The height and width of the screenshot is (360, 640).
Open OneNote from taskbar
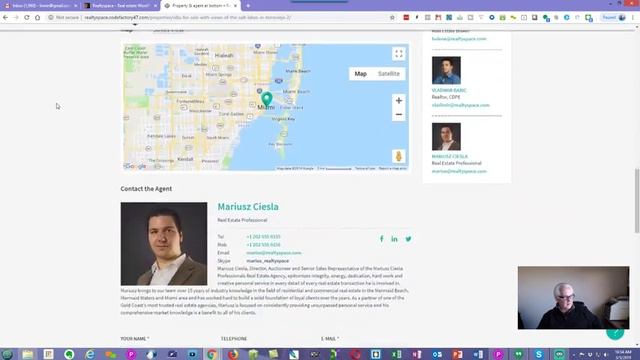pyautogui.click(x=416, y=354)
